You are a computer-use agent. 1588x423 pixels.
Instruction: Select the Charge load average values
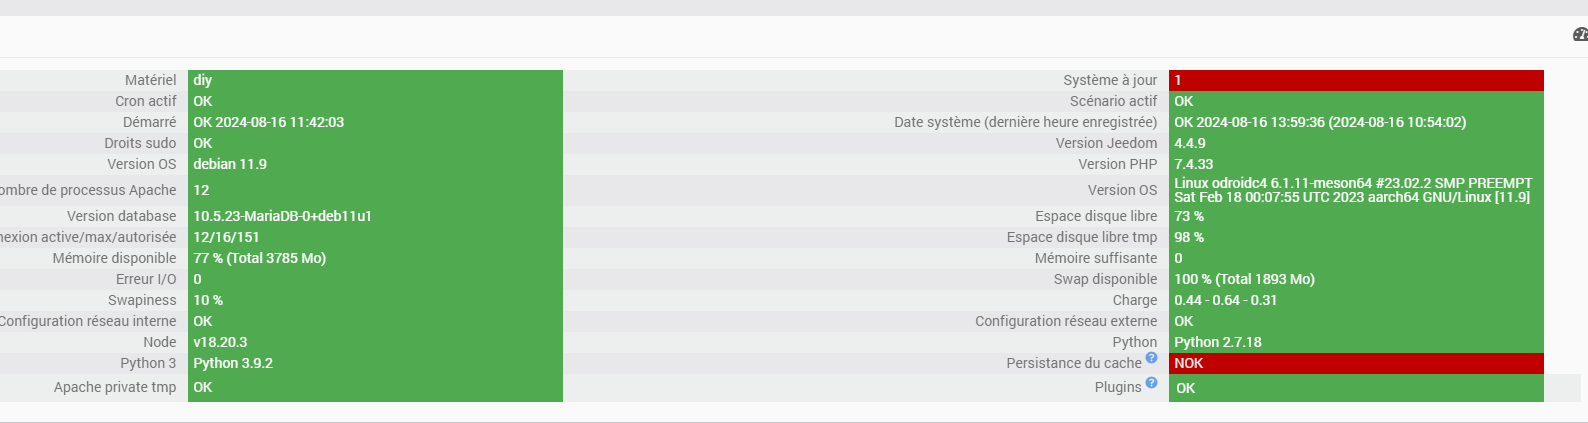pyautogui.click(x=1225, y=300)
